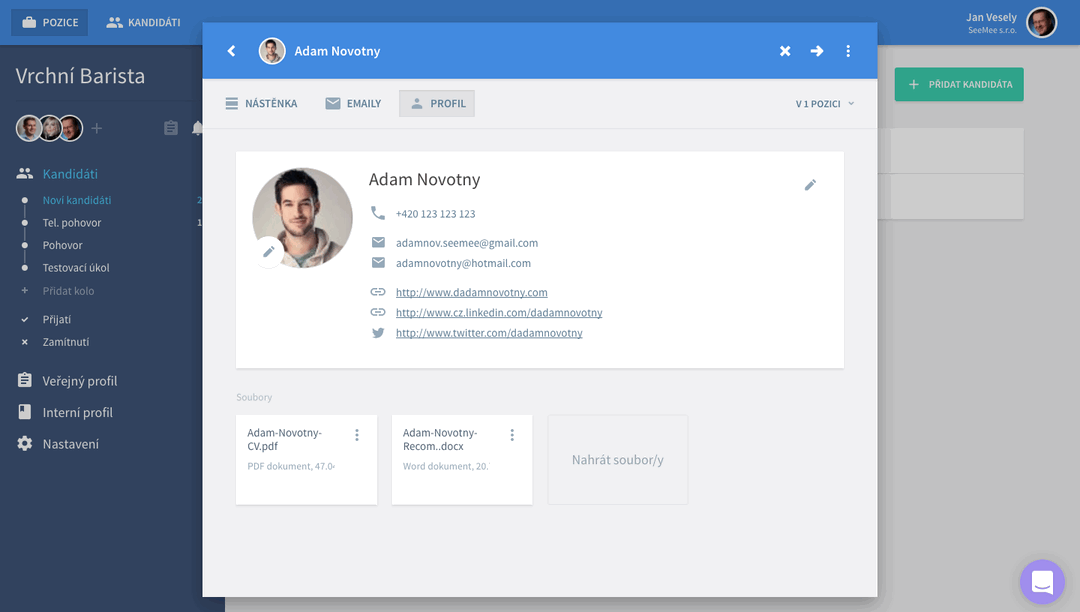Screen dimensions: 1080x612
Task: Edit profile details with pencil icon
Action: [810, 184]
